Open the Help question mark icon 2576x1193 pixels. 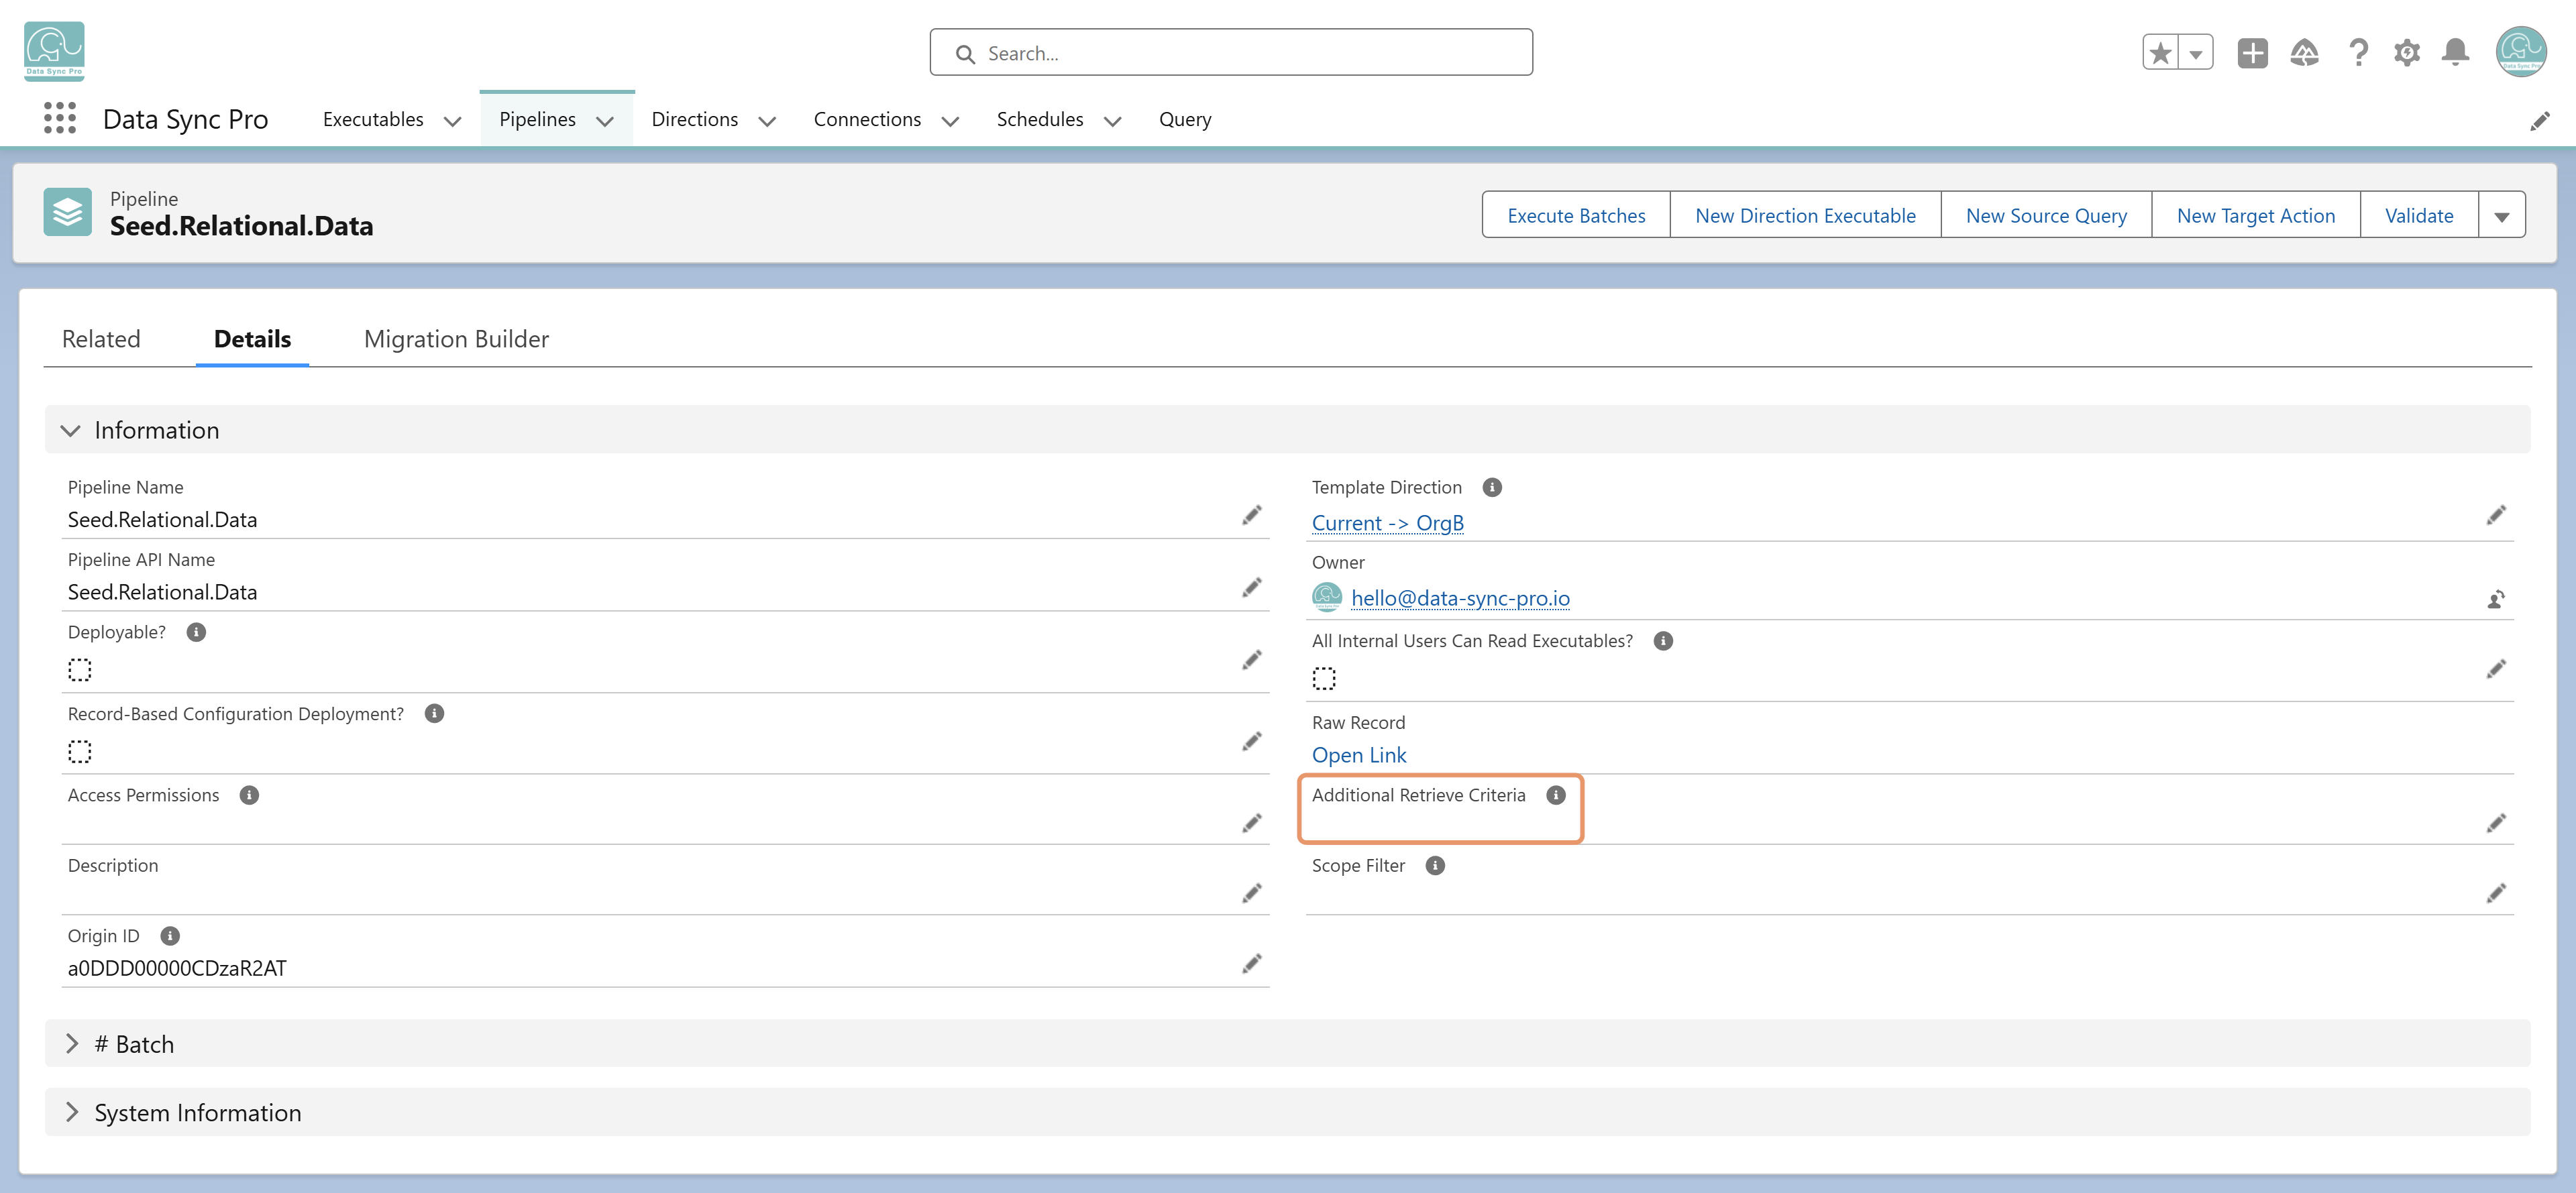coord(2358,53)
